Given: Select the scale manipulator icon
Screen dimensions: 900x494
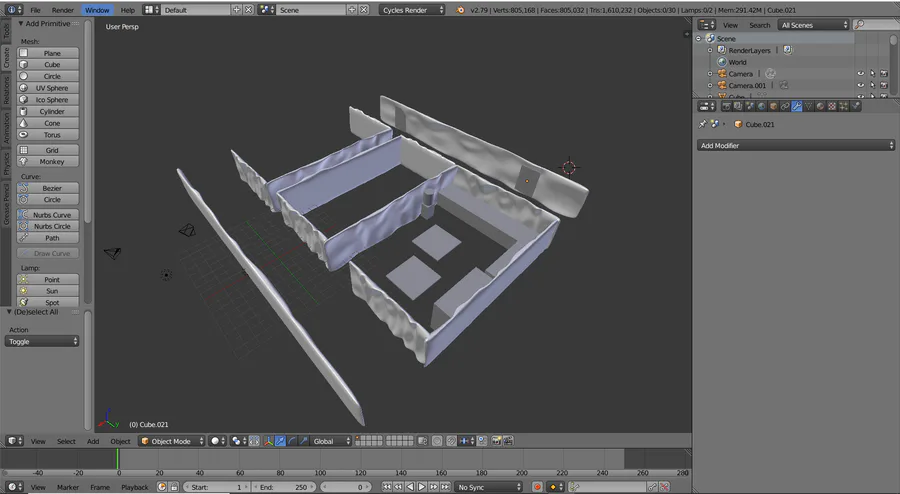Looking at the screenshot, I should [304, 441].
